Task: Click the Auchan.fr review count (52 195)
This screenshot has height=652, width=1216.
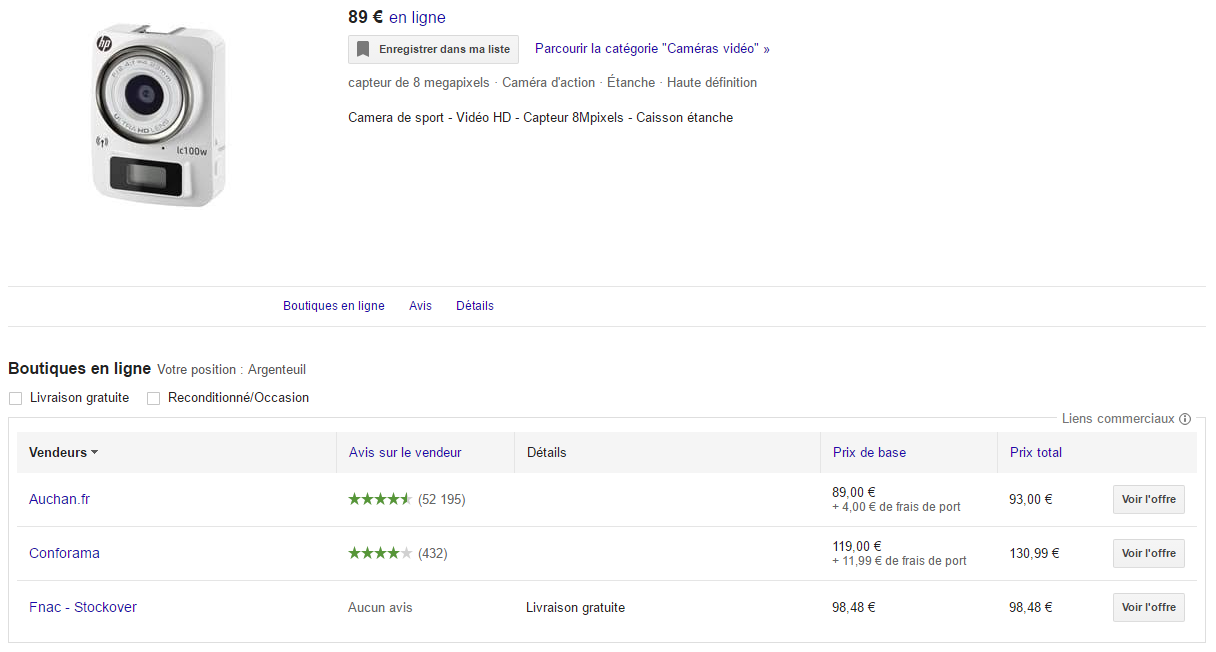Action: pyautogui.click(x=442, y=499)
